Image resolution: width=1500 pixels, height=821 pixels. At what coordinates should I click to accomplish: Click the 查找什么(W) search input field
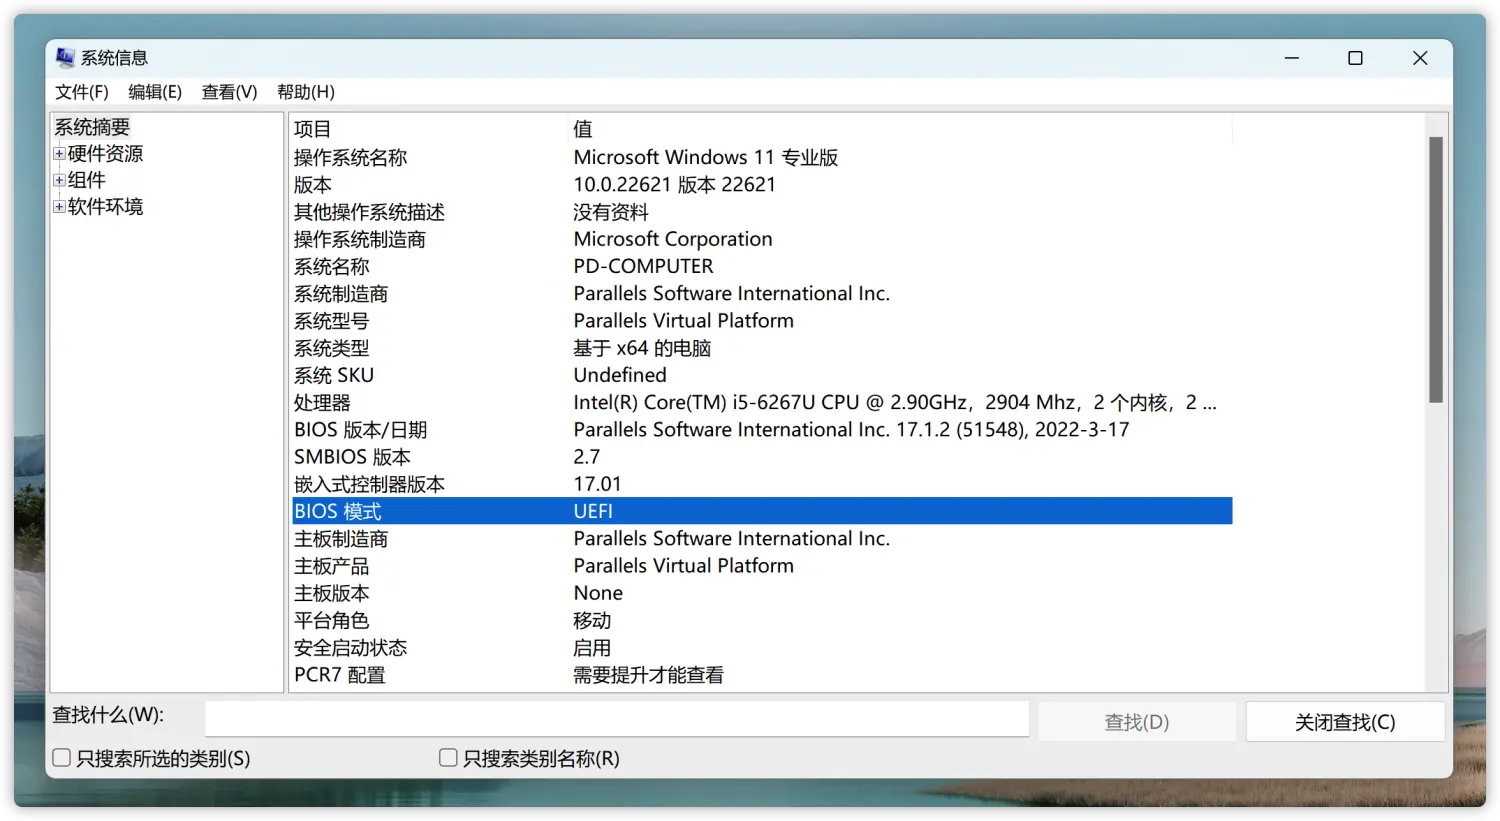[617, 719]
